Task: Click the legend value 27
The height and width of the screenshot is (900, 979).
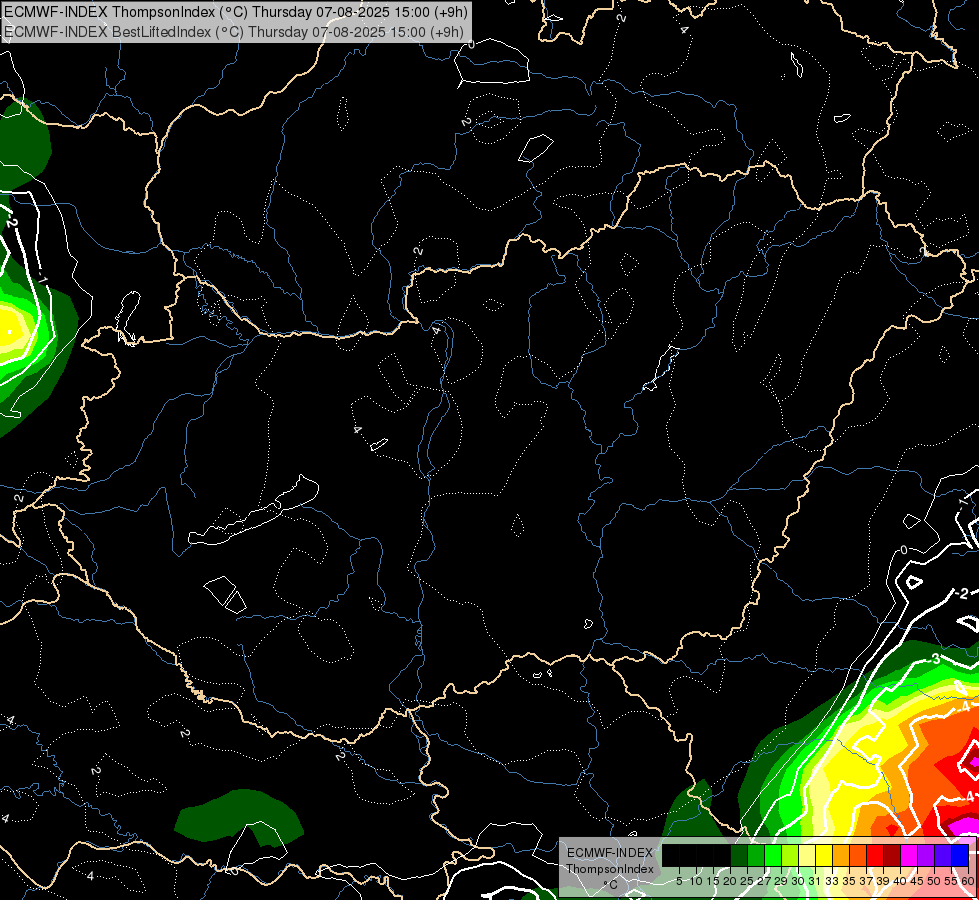Action: click(x=764, y=881)
